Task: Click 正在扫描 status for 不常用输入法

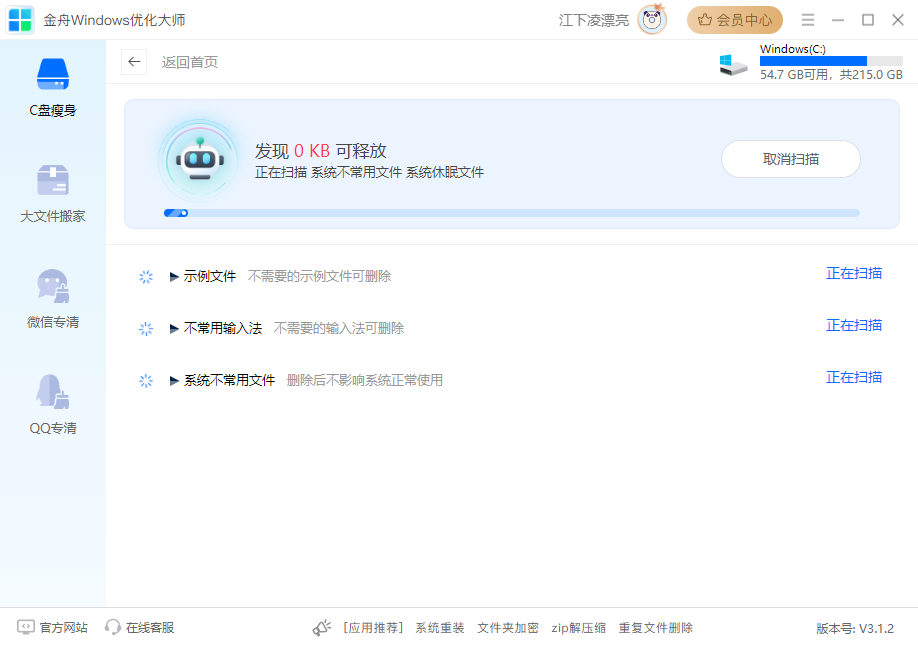Action: tap(854, 326)
